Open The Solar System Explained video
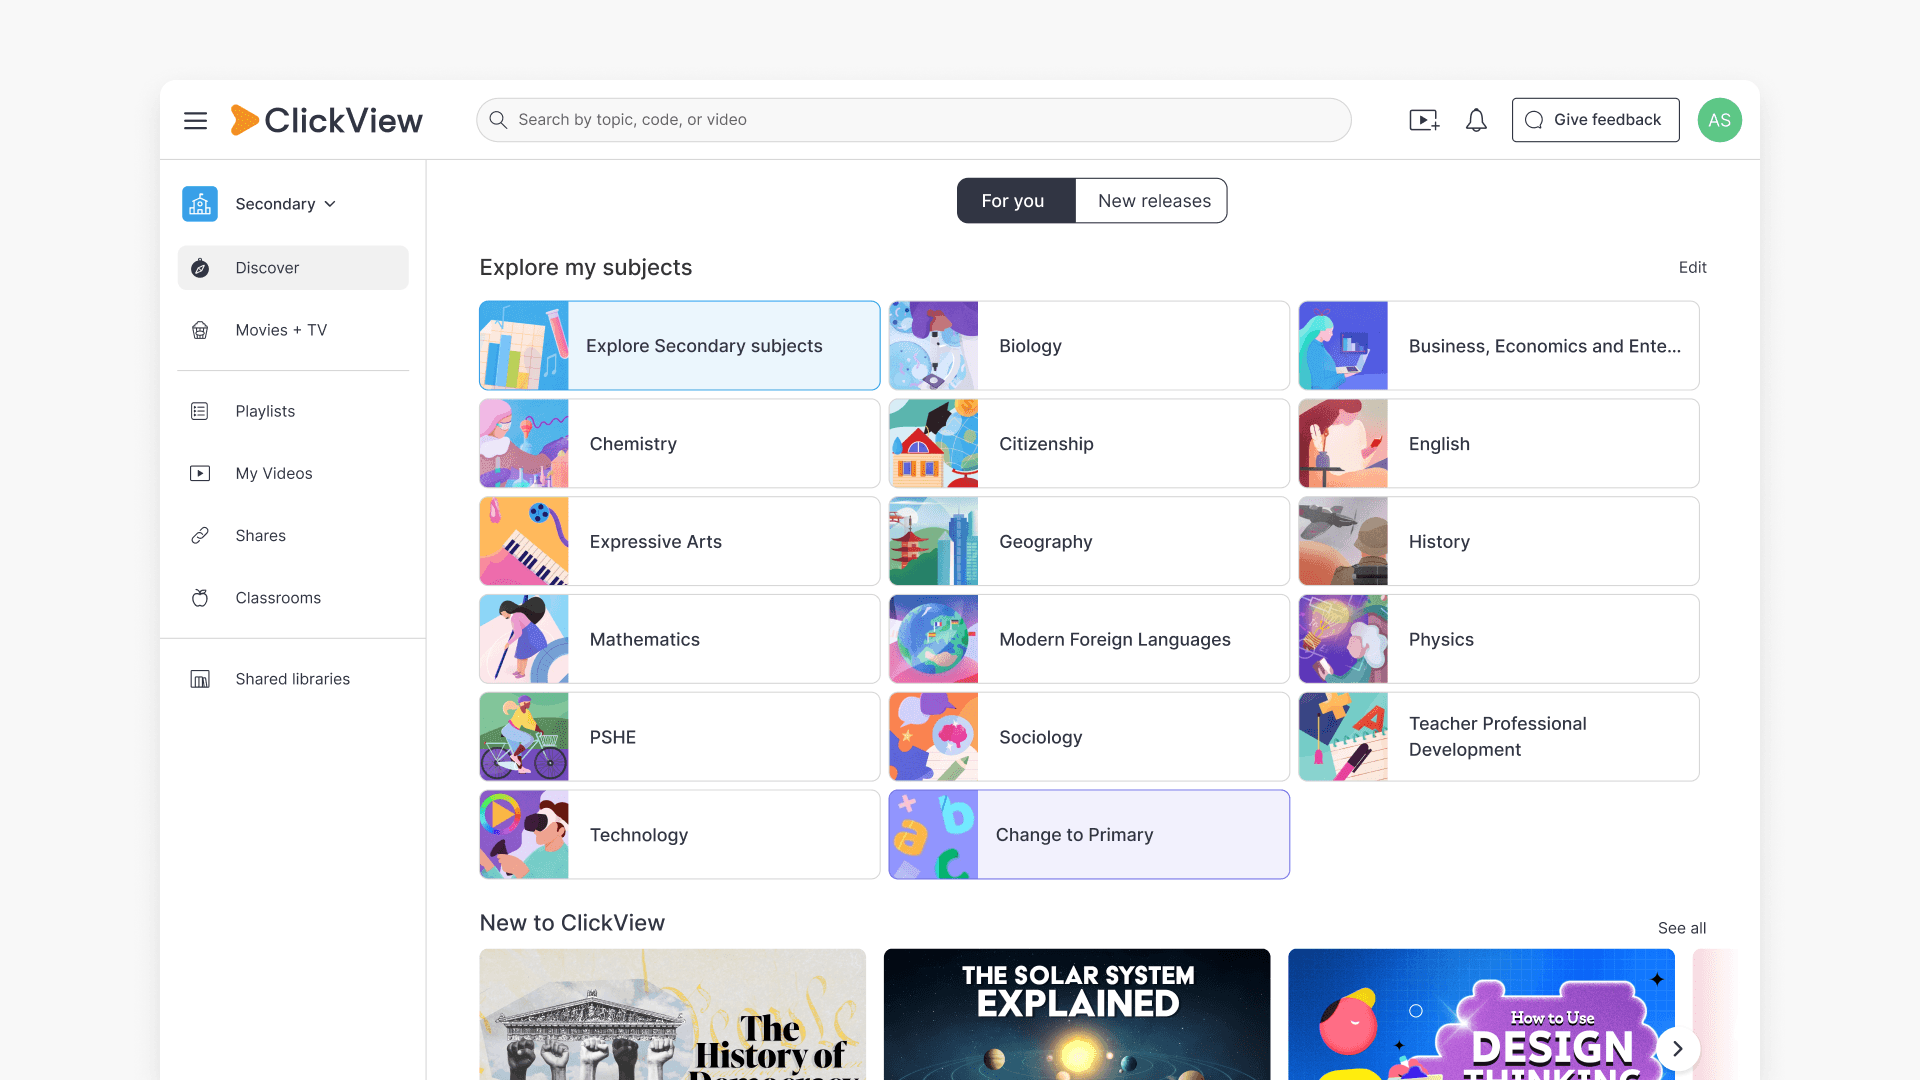 [1077, 1014]
